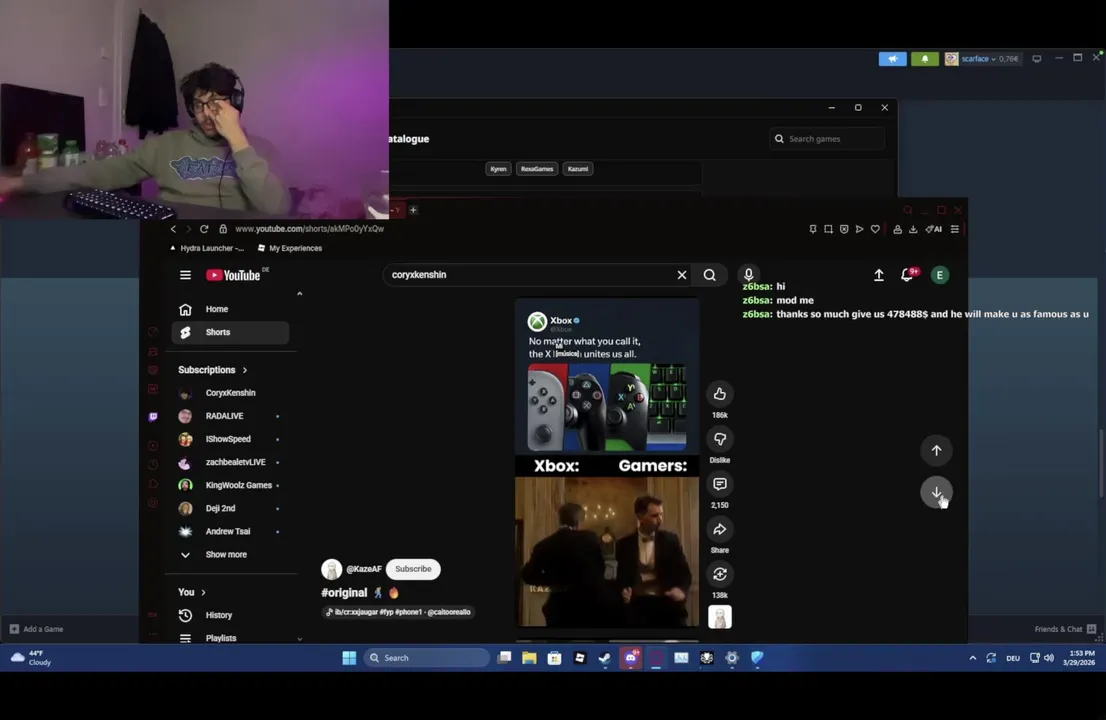Clear the coryxkenshin search text
The width and height of the screenshot is (1106, 720).
point(681,275)
